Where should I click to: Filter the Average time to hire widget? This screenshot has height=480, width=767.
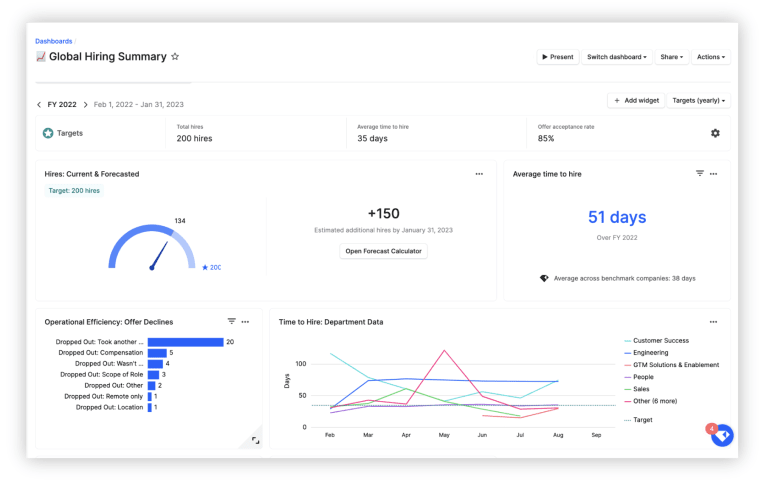700,173
